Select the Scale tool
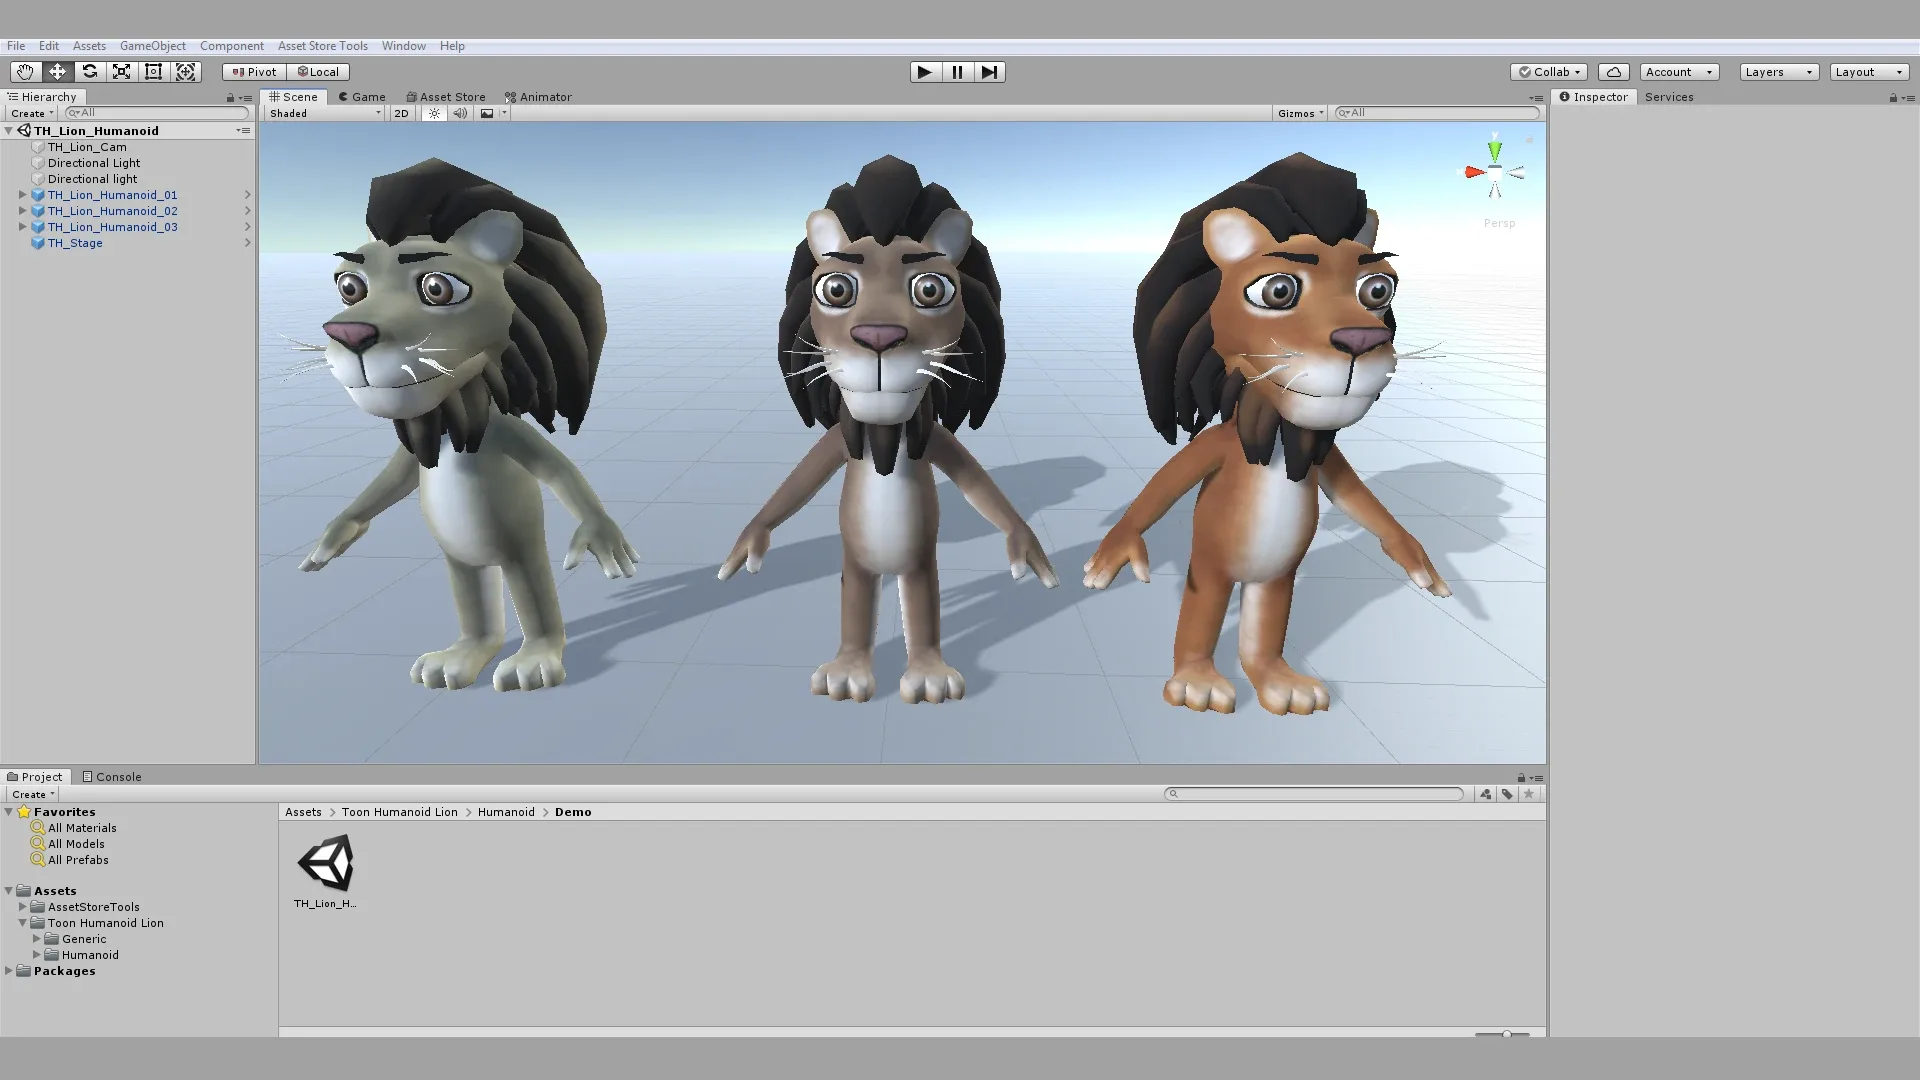Viewport: 1920px width, 1080px height. (121, 72)
